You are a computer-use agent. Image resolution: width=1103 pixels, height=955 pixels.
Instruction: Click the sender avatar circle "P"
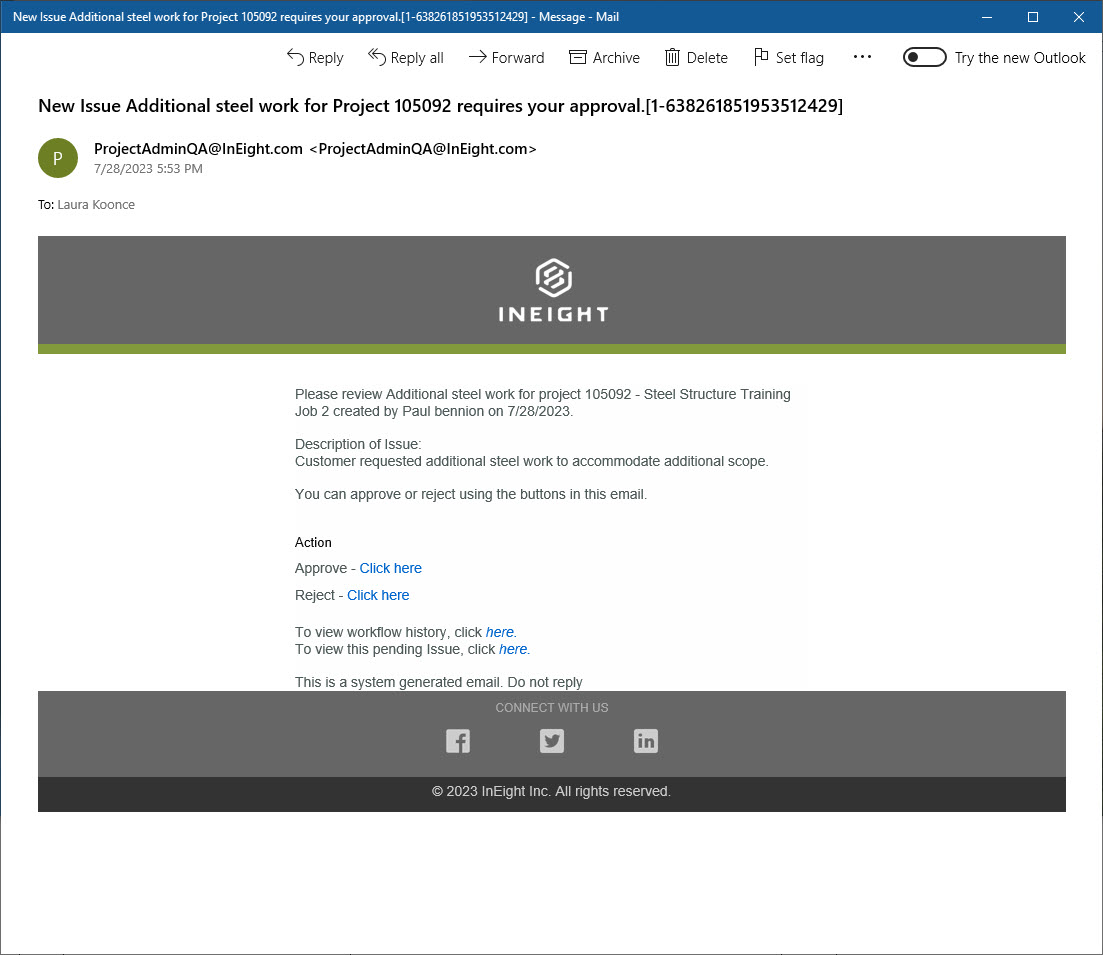coord(57,158)
